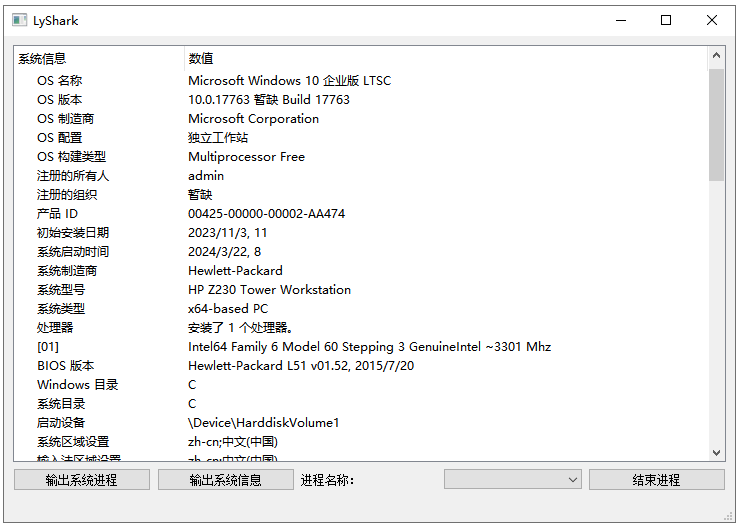Close the LyShark window
741x528 pixels.
712,20
